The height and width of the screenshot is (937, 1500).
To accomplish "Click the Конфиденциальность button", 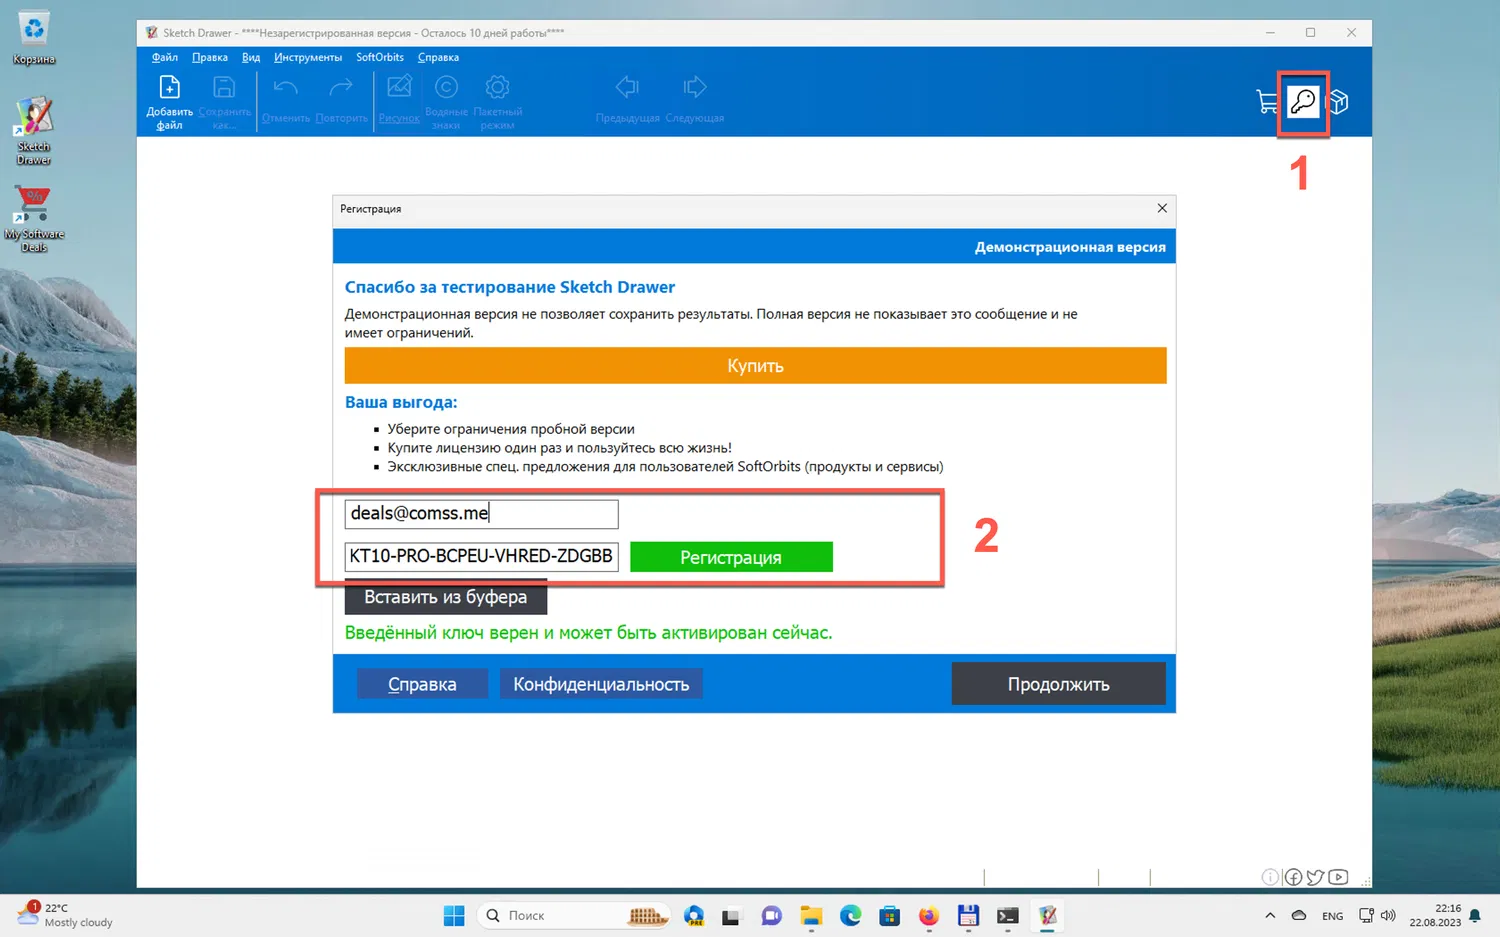I will point(601,684).
